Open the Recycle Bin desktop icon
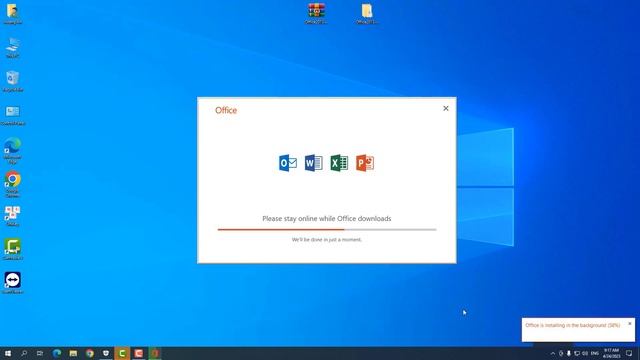Image resolution: width=640 pixels, height=360 pixels. 13,81
